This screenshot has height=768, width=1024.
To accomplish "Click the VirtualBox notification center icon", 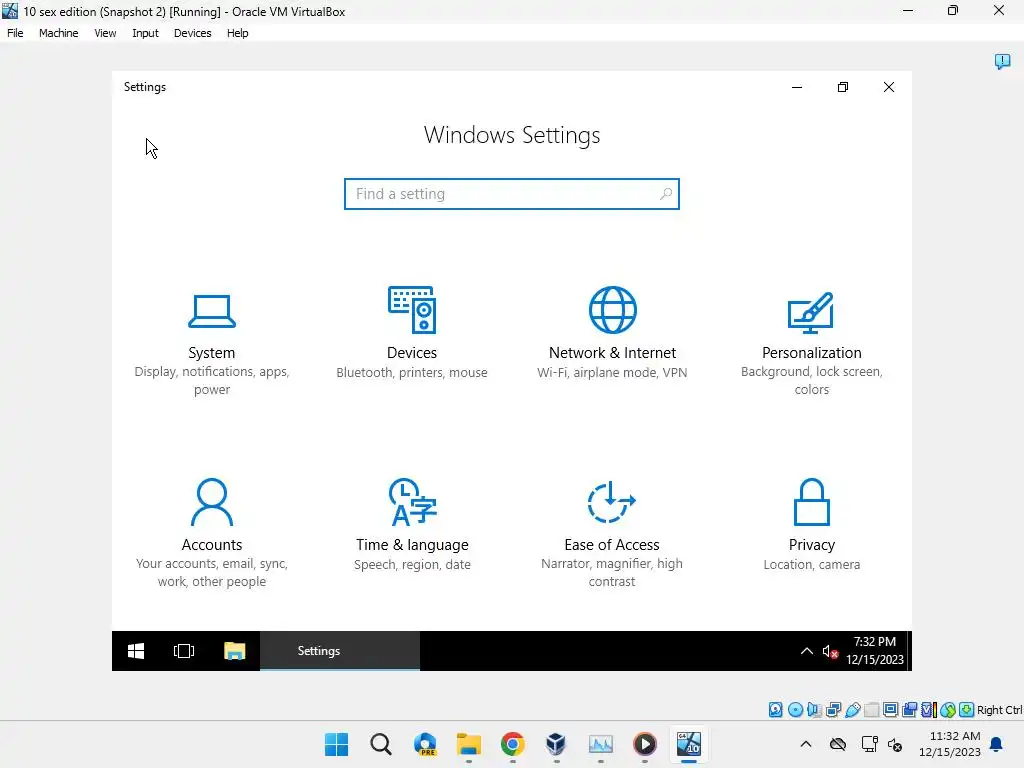I will pyautogui.click(x=1002, y=62).
